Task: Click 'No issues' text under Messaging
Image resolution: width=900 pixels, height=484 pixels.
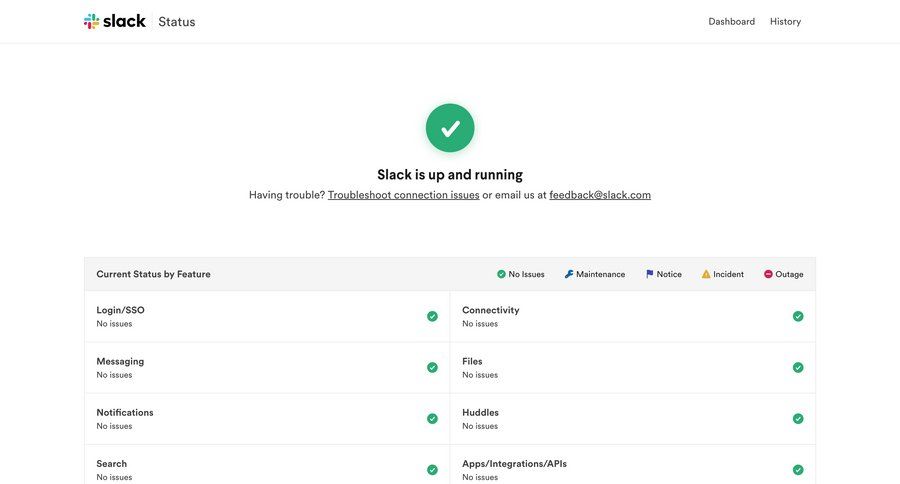Action: click(x=114, y=375)
